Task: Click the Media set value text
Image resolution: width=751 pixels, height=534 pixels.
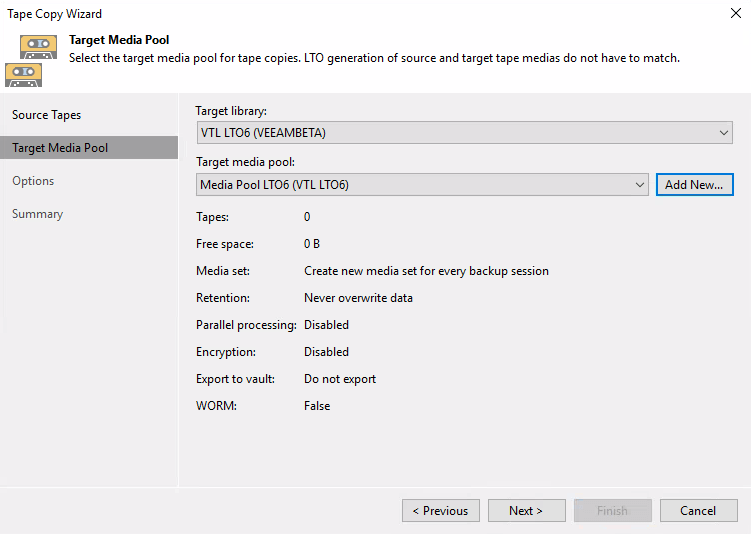Action: pyautogui.click(x=426, y=271)
